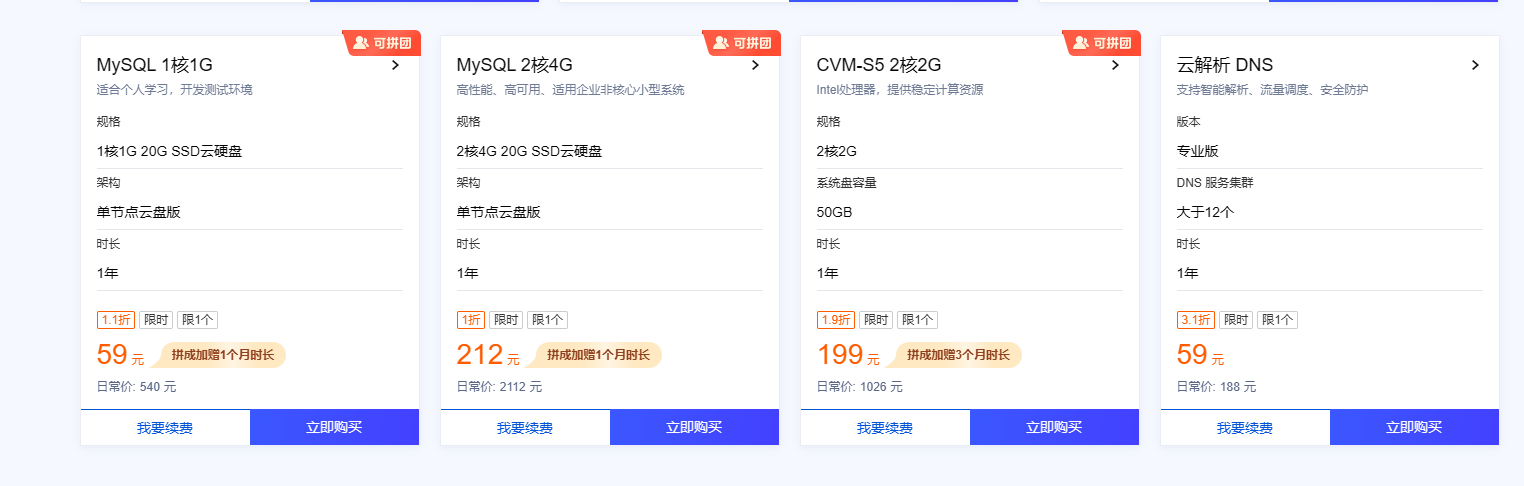Click the 可拼团 badge on MySQL 2核4G card
Viewport: 1524px width, 486px height.
(742, 43)
